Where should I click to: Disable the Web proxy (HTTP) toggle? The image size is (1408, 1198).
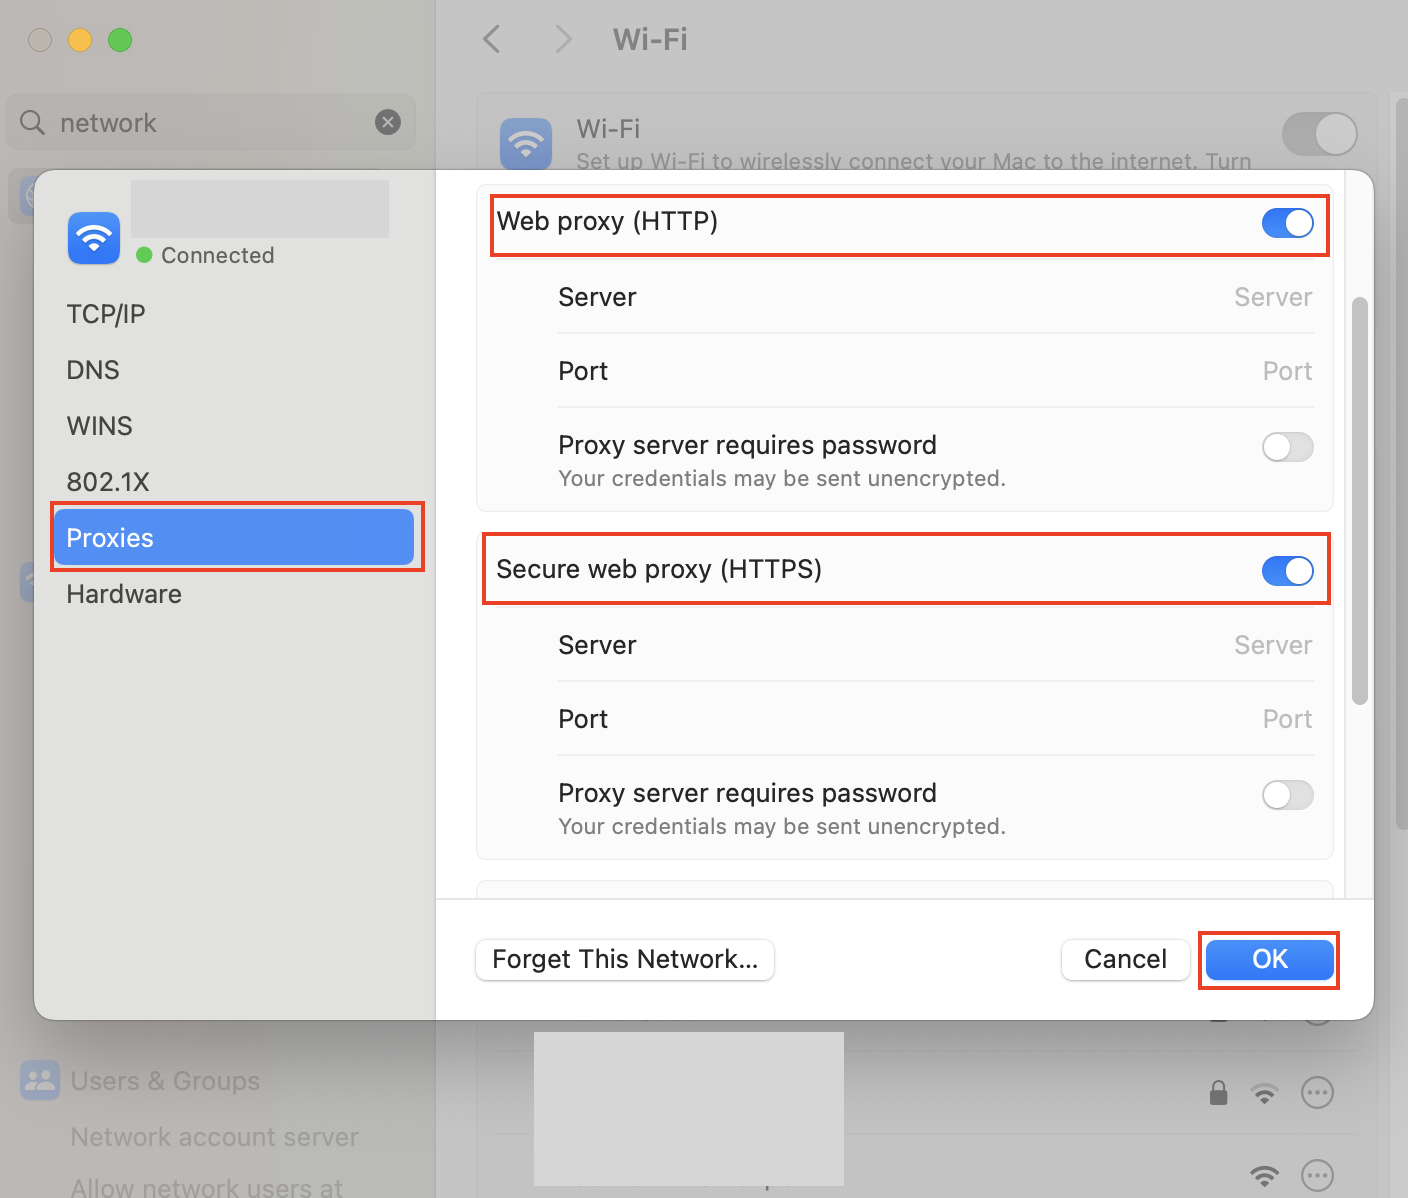click(x=1288, y=223)
